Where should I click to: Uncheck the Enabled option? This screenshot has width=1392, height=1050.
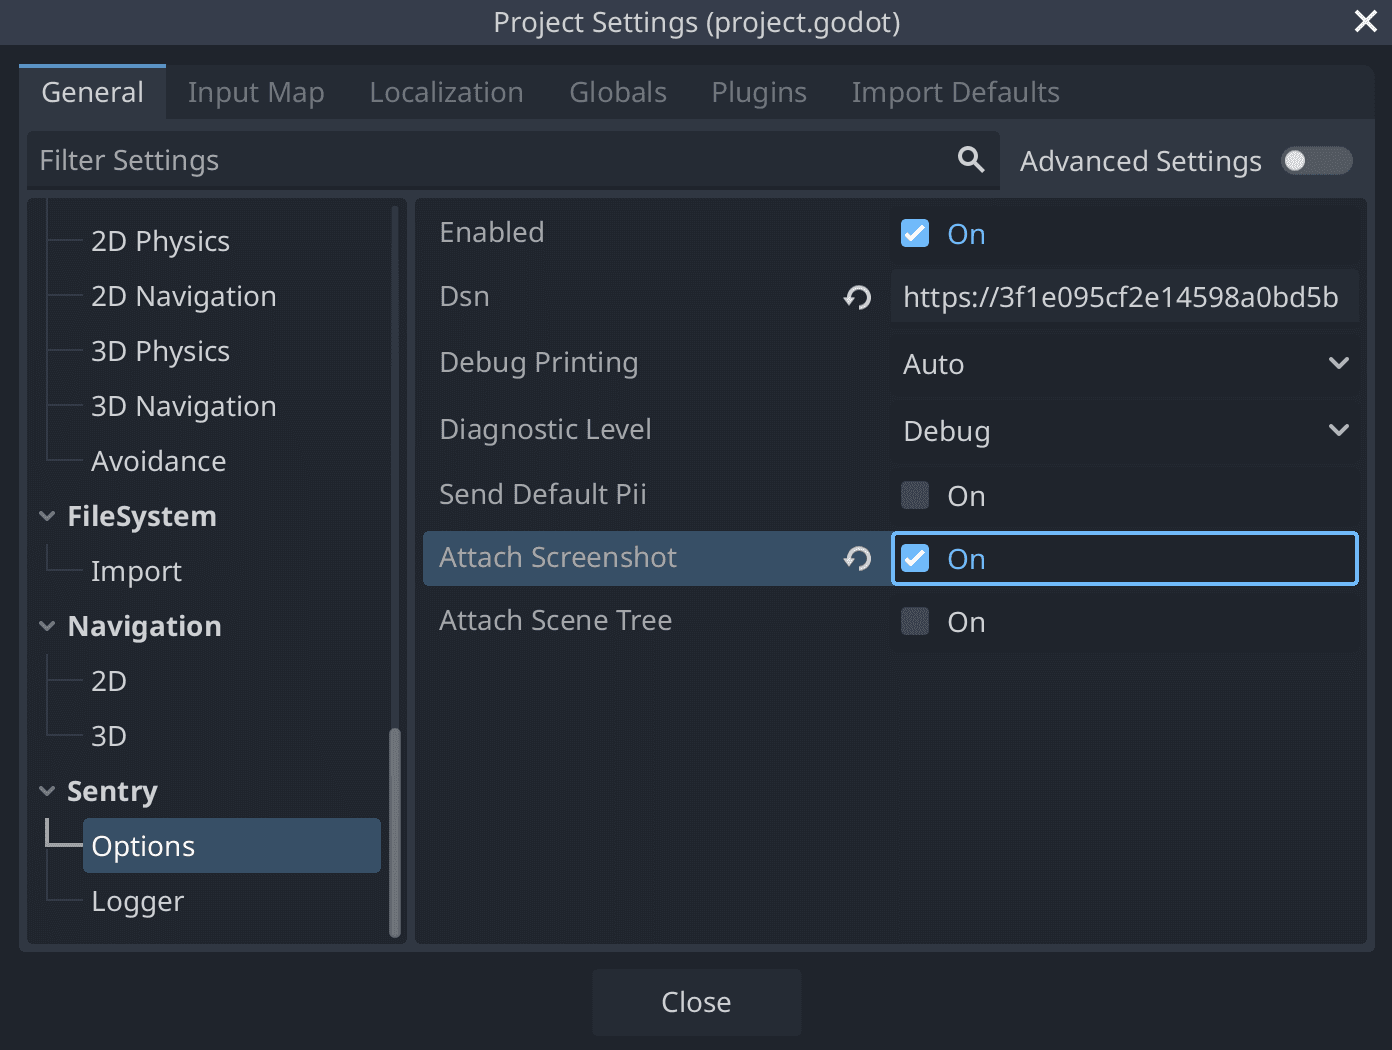coord(914,232)
